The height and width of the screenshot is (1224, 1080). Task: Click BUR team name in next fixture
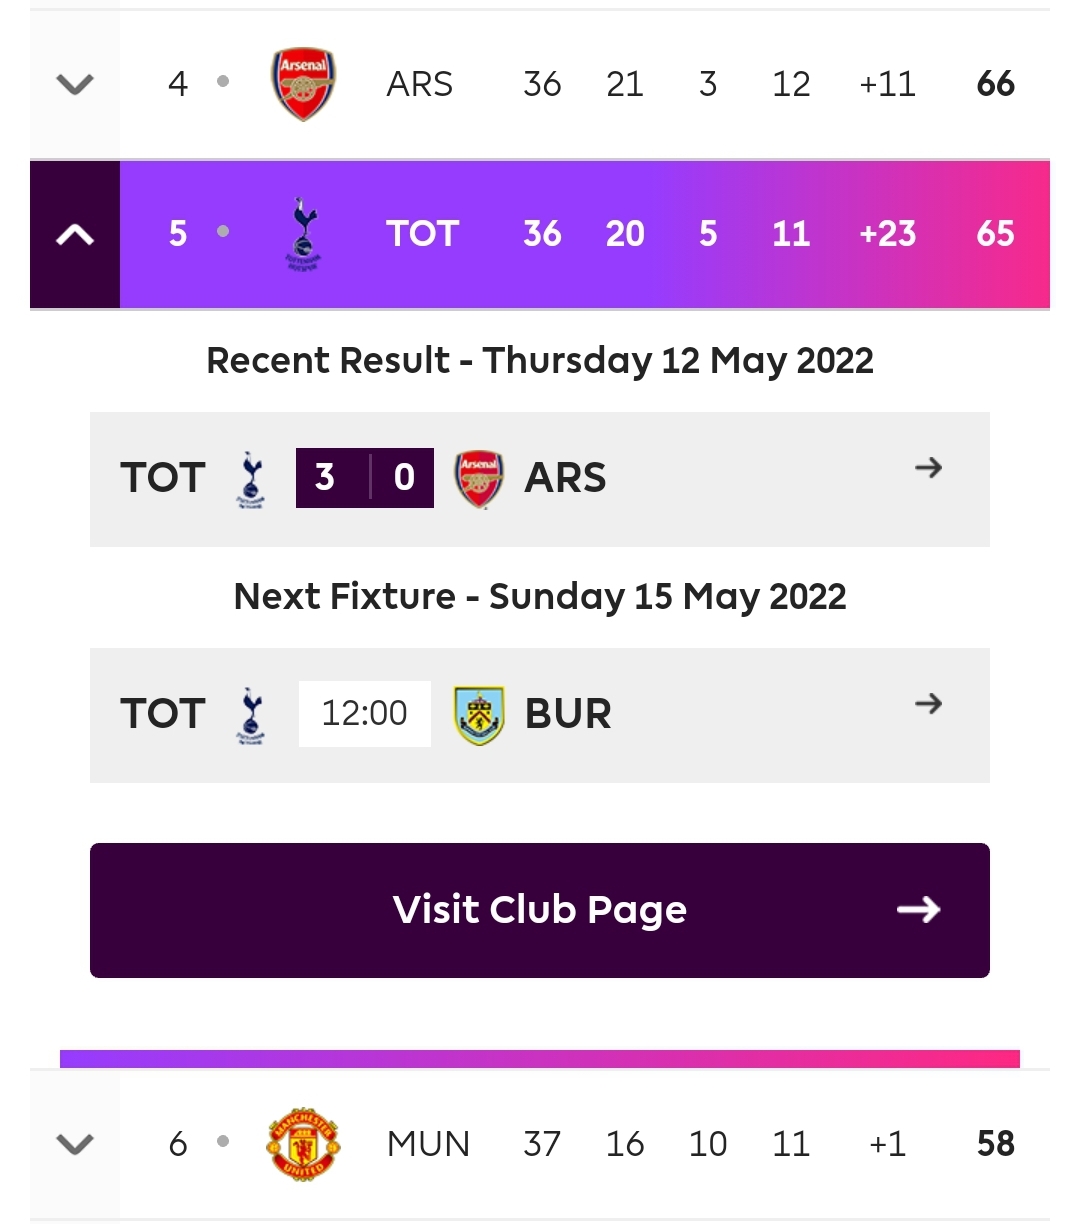[x=568, y=714]
